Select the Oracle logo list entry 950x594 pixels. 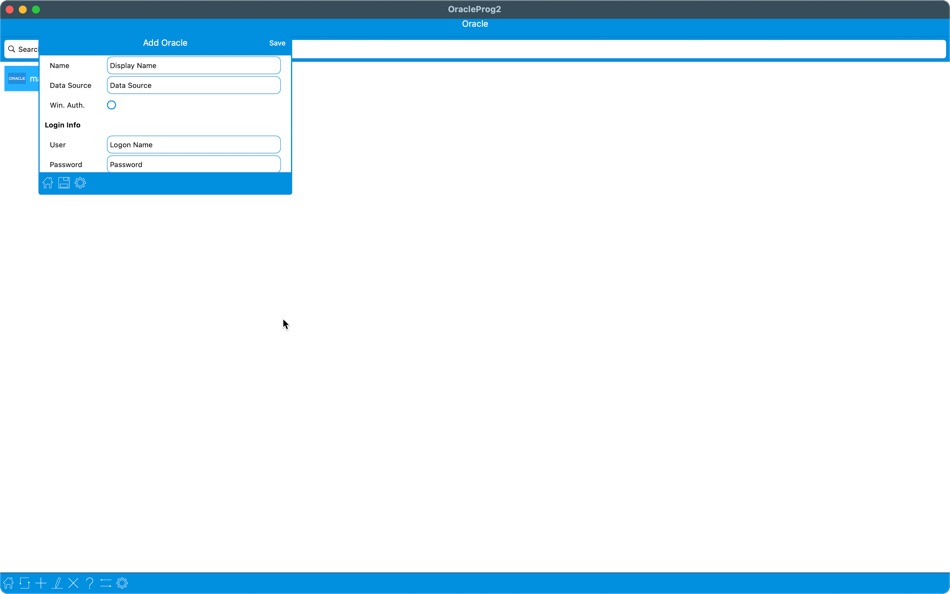[x=21, y=79]
